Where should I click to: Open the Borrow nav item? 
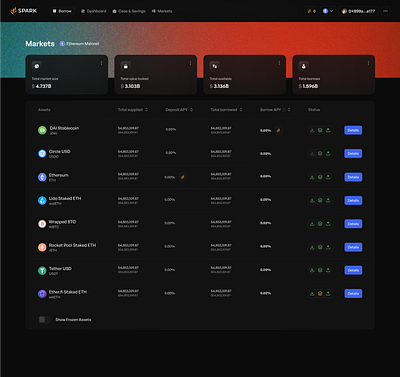(x=62, y=11)
